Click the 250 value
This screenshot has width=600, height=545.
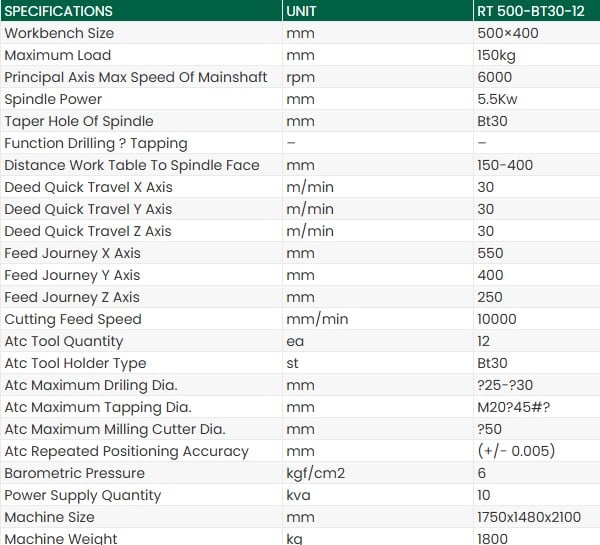pyautogui.click(x=490, y=297)
